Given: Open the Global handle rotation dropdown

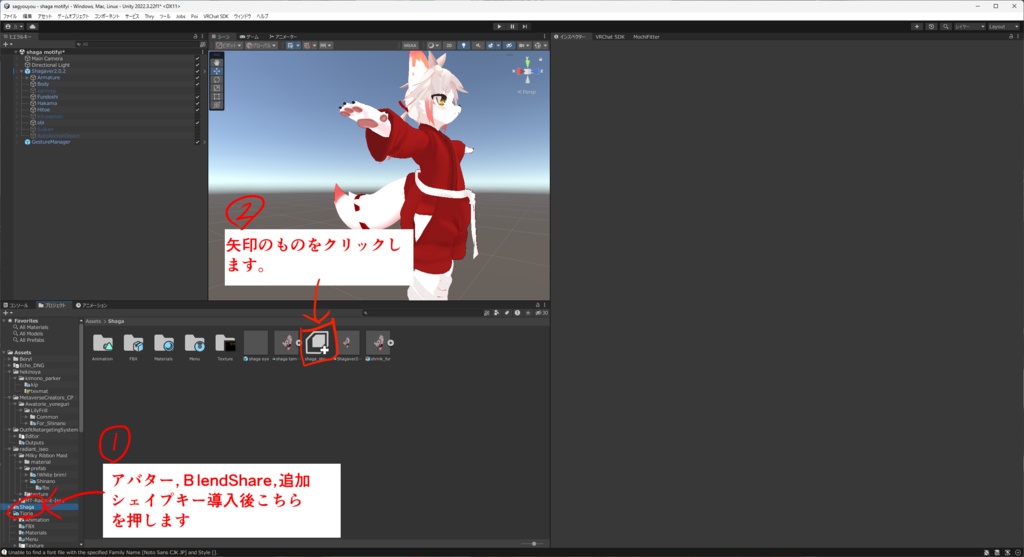Looking at the screenshot, I should pyautogui.click(x=261, y=46).
